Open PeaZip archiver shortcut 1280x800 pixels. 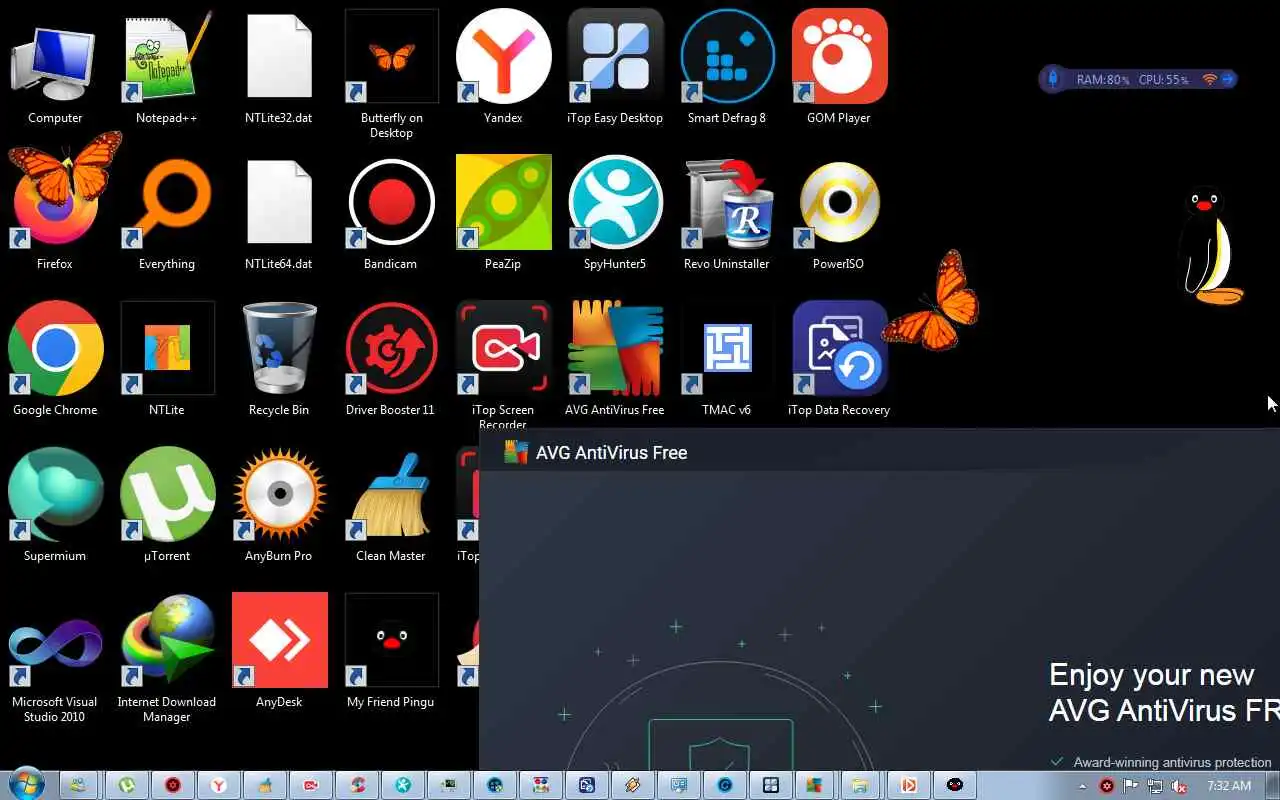[x=503, y=213]
